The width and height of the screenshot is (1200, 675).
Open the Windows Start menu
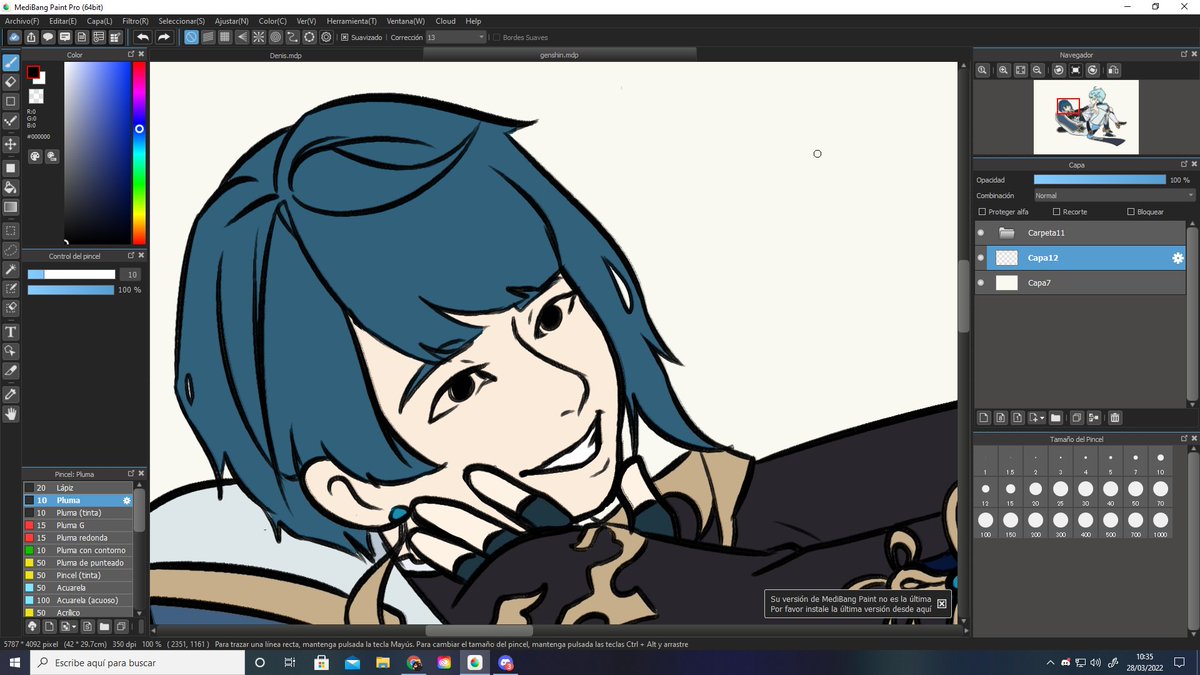[x=15, y=663]
